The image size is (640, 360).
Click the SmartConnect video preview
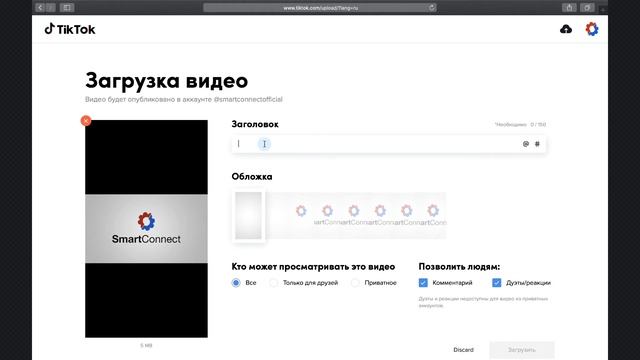146,229
